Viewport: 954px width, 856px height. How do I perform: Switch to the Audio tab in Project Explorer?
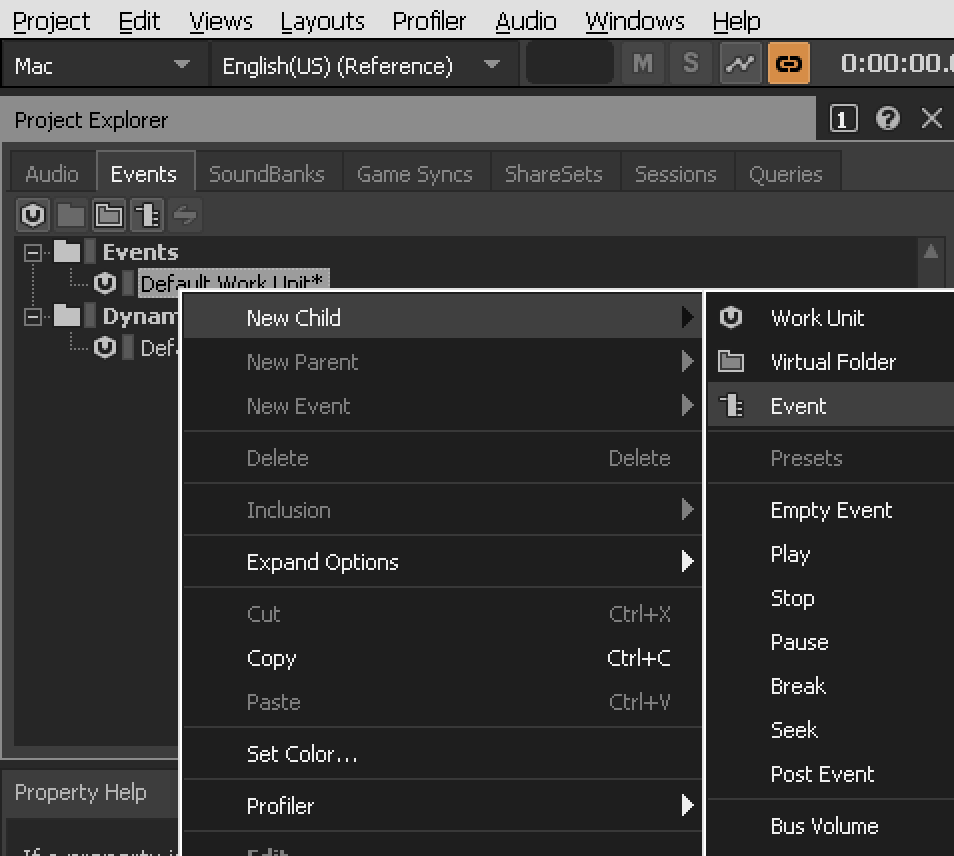click(x=52, y=174)
